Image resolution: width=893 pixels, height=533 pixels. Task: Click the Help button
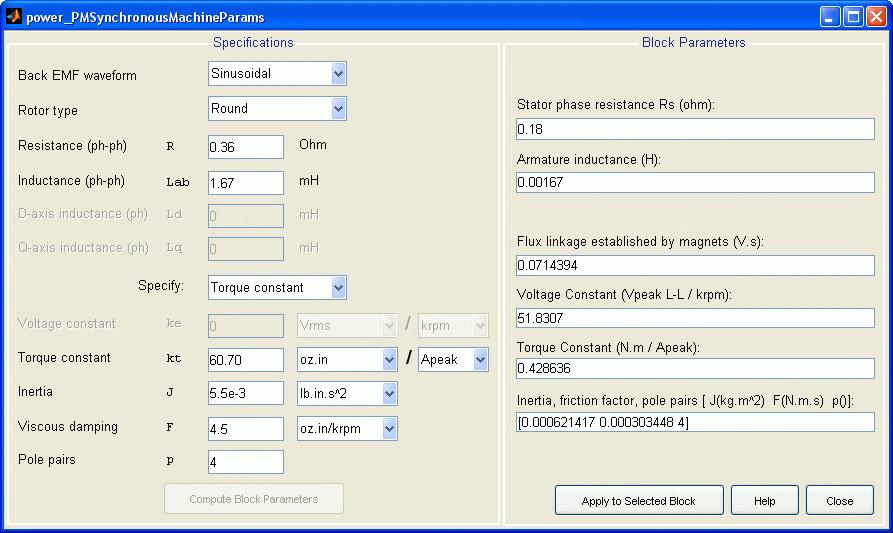pyautogui.click(x=765, y=501)
